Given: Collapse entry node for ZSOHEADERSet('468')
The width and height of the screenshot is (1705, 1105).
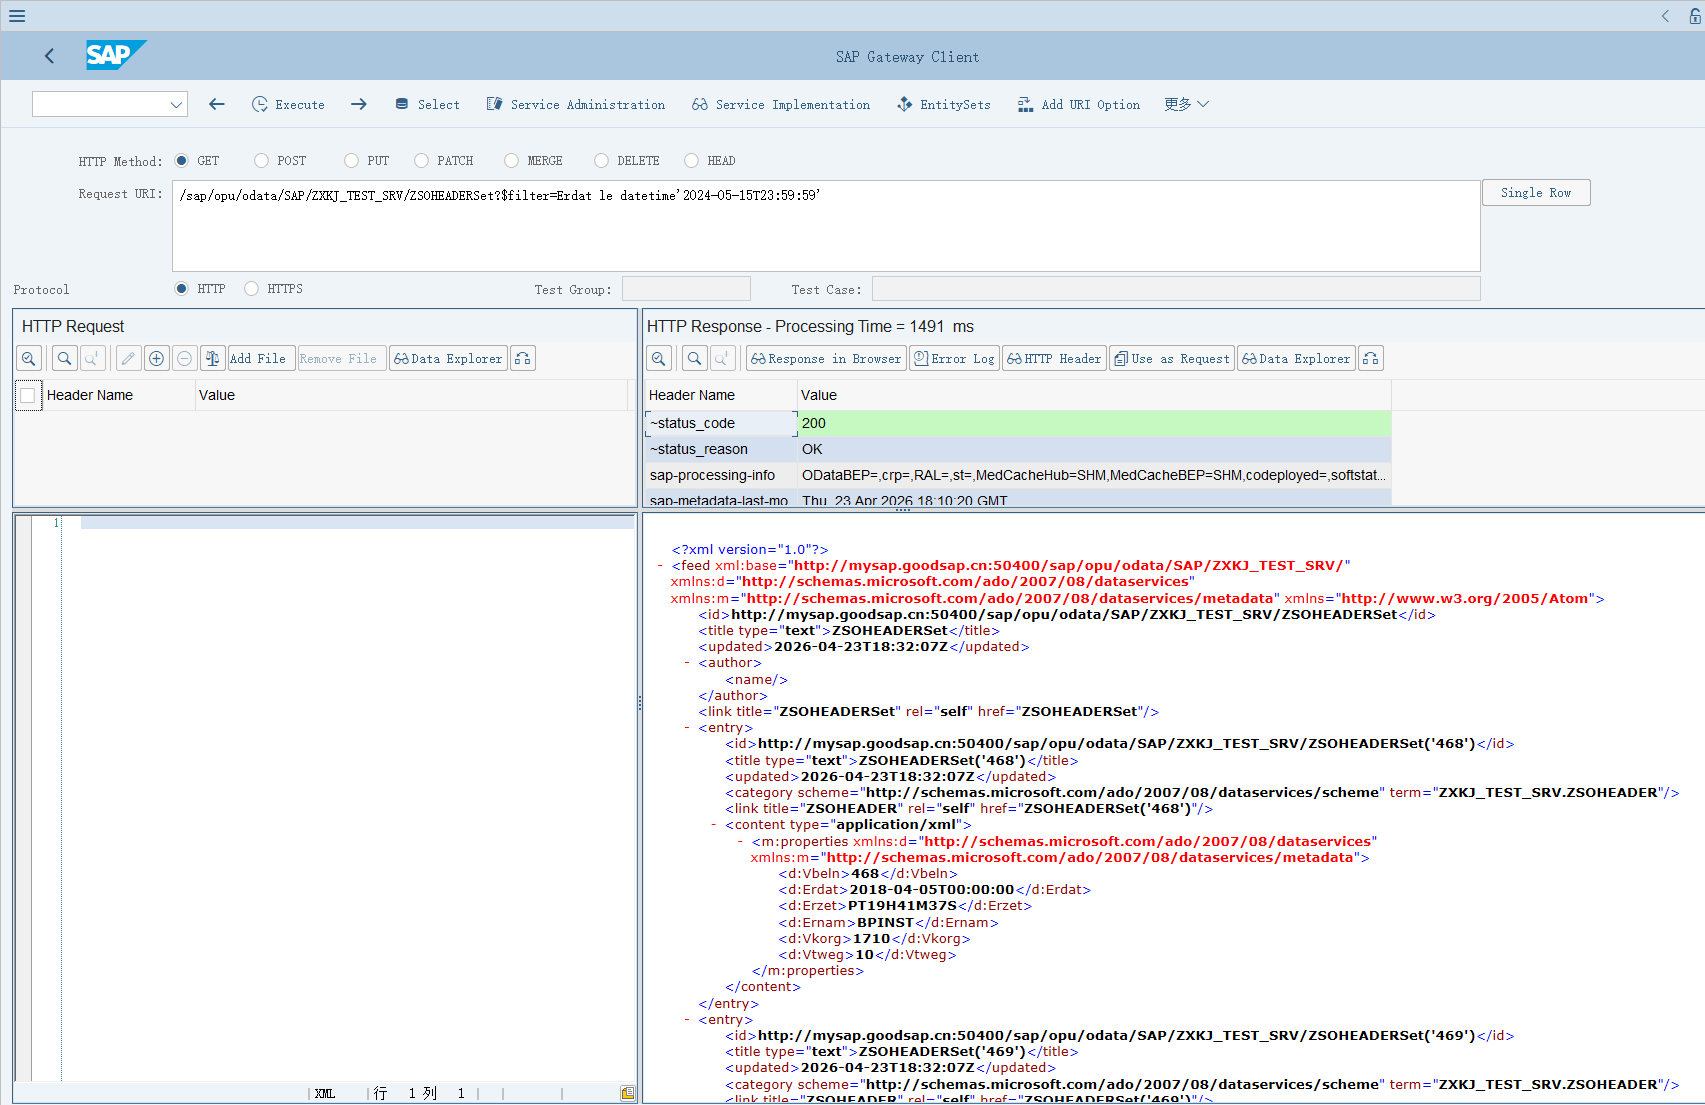Looking at the screenshot, I should point(687,728).
